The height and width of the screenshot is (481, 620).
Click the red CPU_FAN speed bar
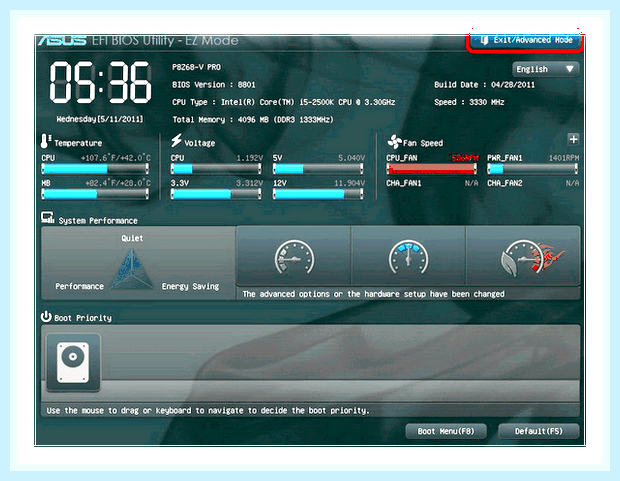pyautogui.click(x=431, y=169)
